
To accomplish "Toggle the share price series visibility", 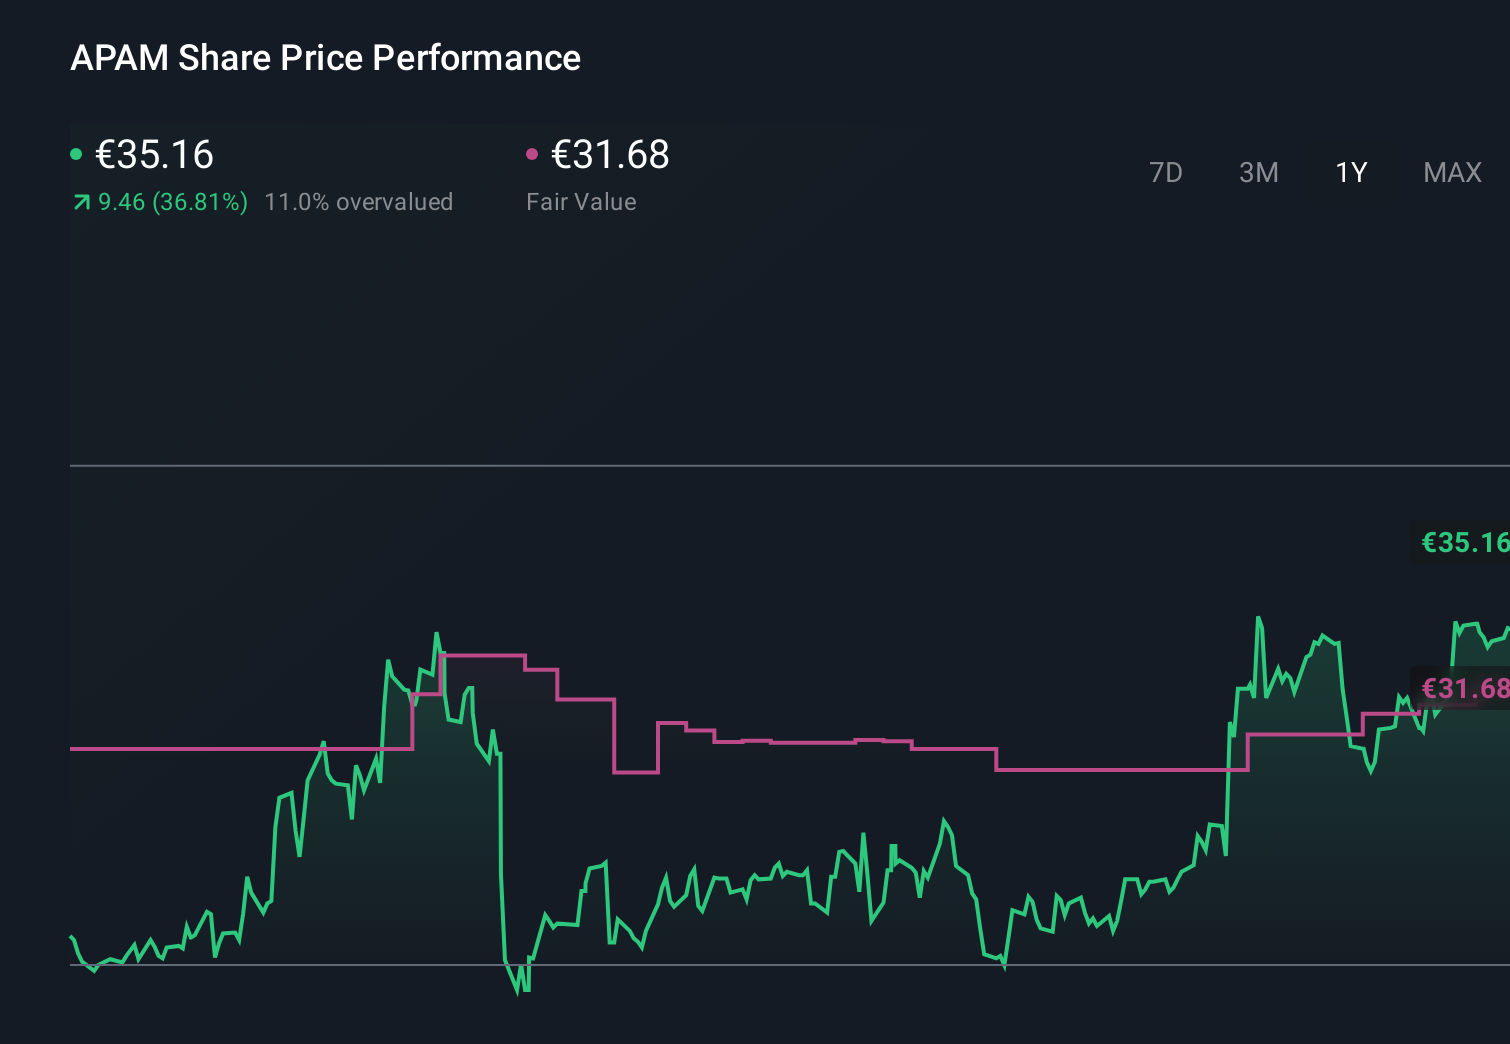I will pyautogui.click(x=76, y=153).
